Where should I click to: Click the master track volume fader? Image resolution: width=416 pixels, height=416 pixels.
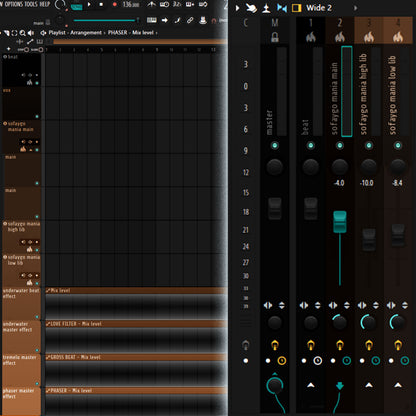(275, 208)
